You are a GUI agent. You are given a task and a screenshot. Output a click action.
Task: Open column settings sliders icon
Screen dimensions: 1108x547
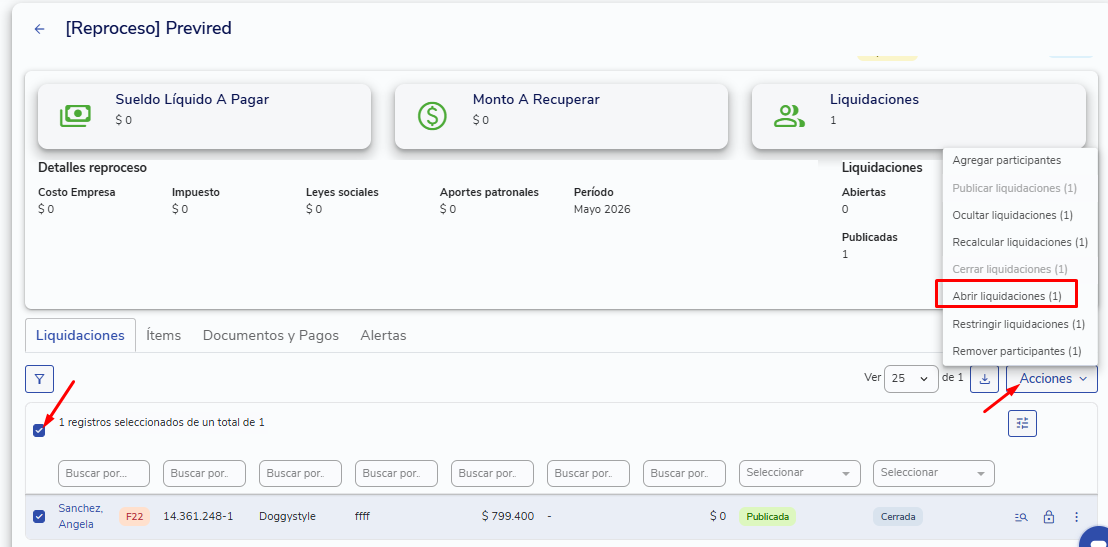(x=1022, y=423)
